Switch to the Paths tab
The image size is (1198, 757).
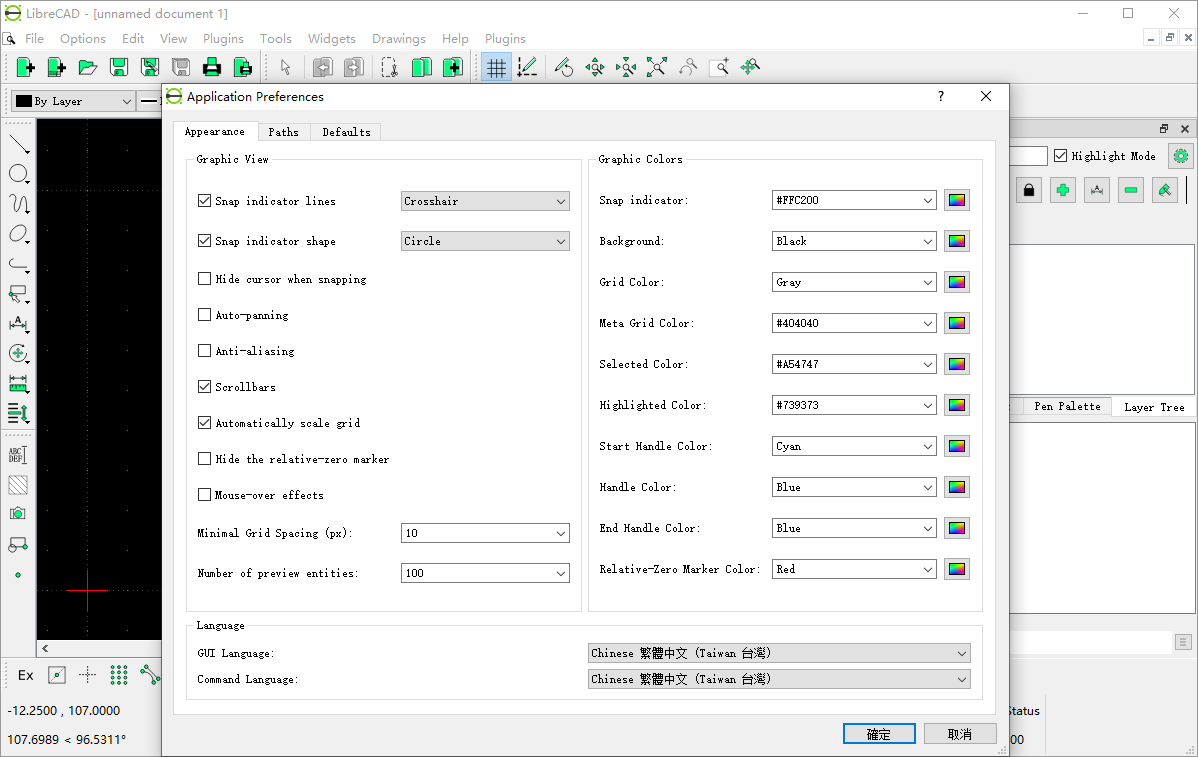[x=283, y=132]
